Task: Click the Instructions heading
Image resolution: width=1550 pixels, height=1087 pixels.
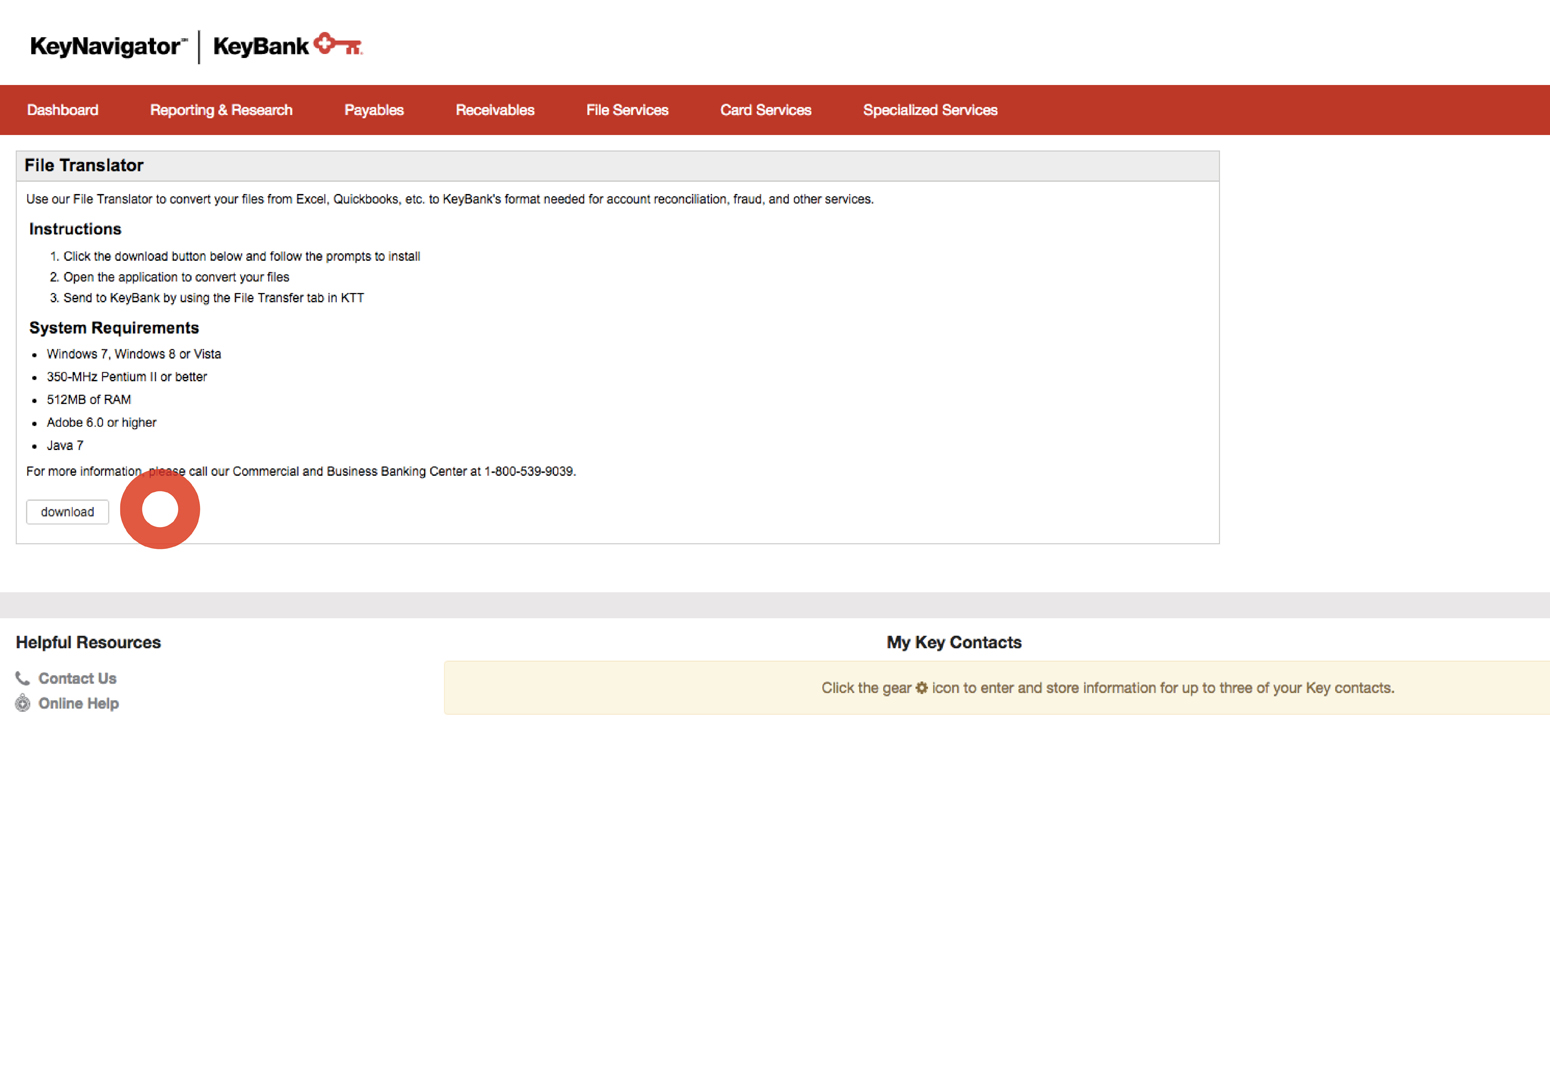Action: pyautogui.click(x=75, y=229)
